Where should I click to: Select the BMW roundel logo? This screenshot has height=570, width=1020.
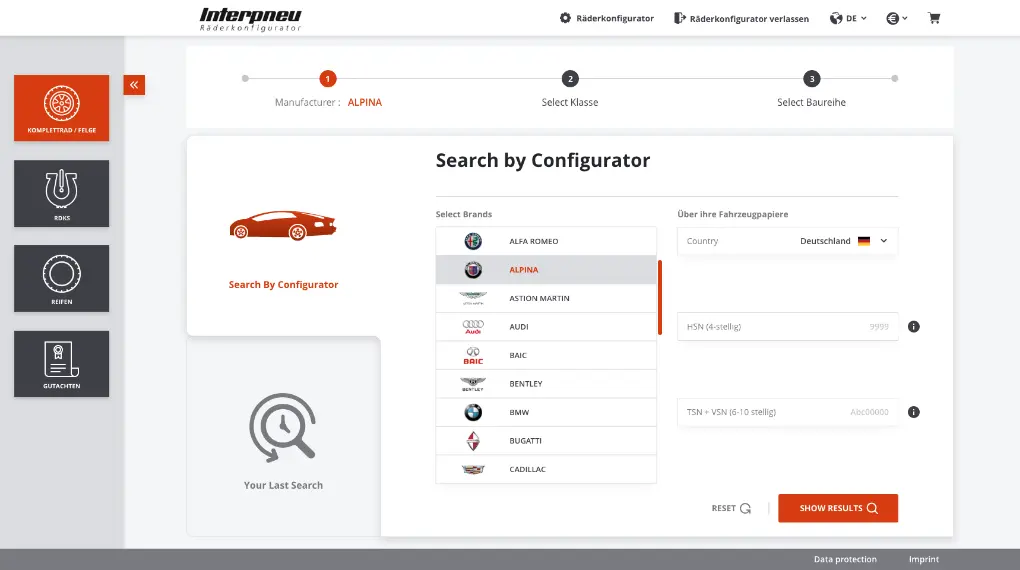pos(473,412)
